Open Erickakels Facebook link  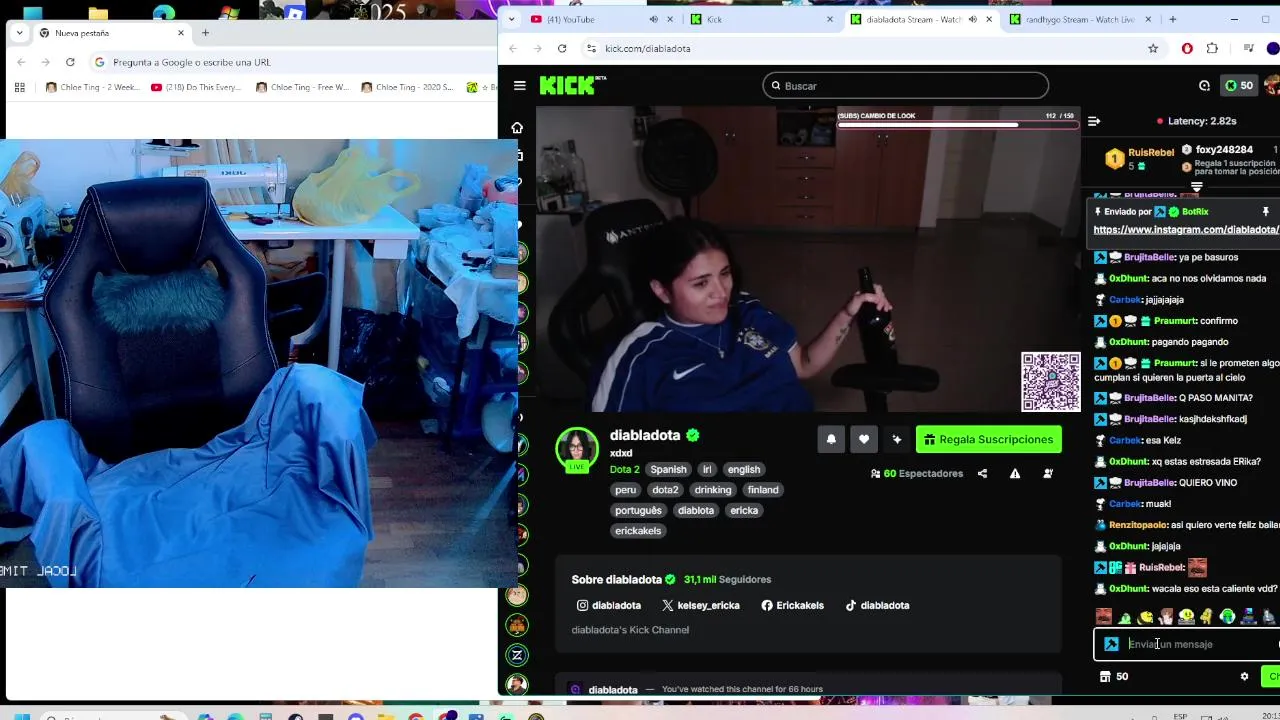tap(792, 605)
